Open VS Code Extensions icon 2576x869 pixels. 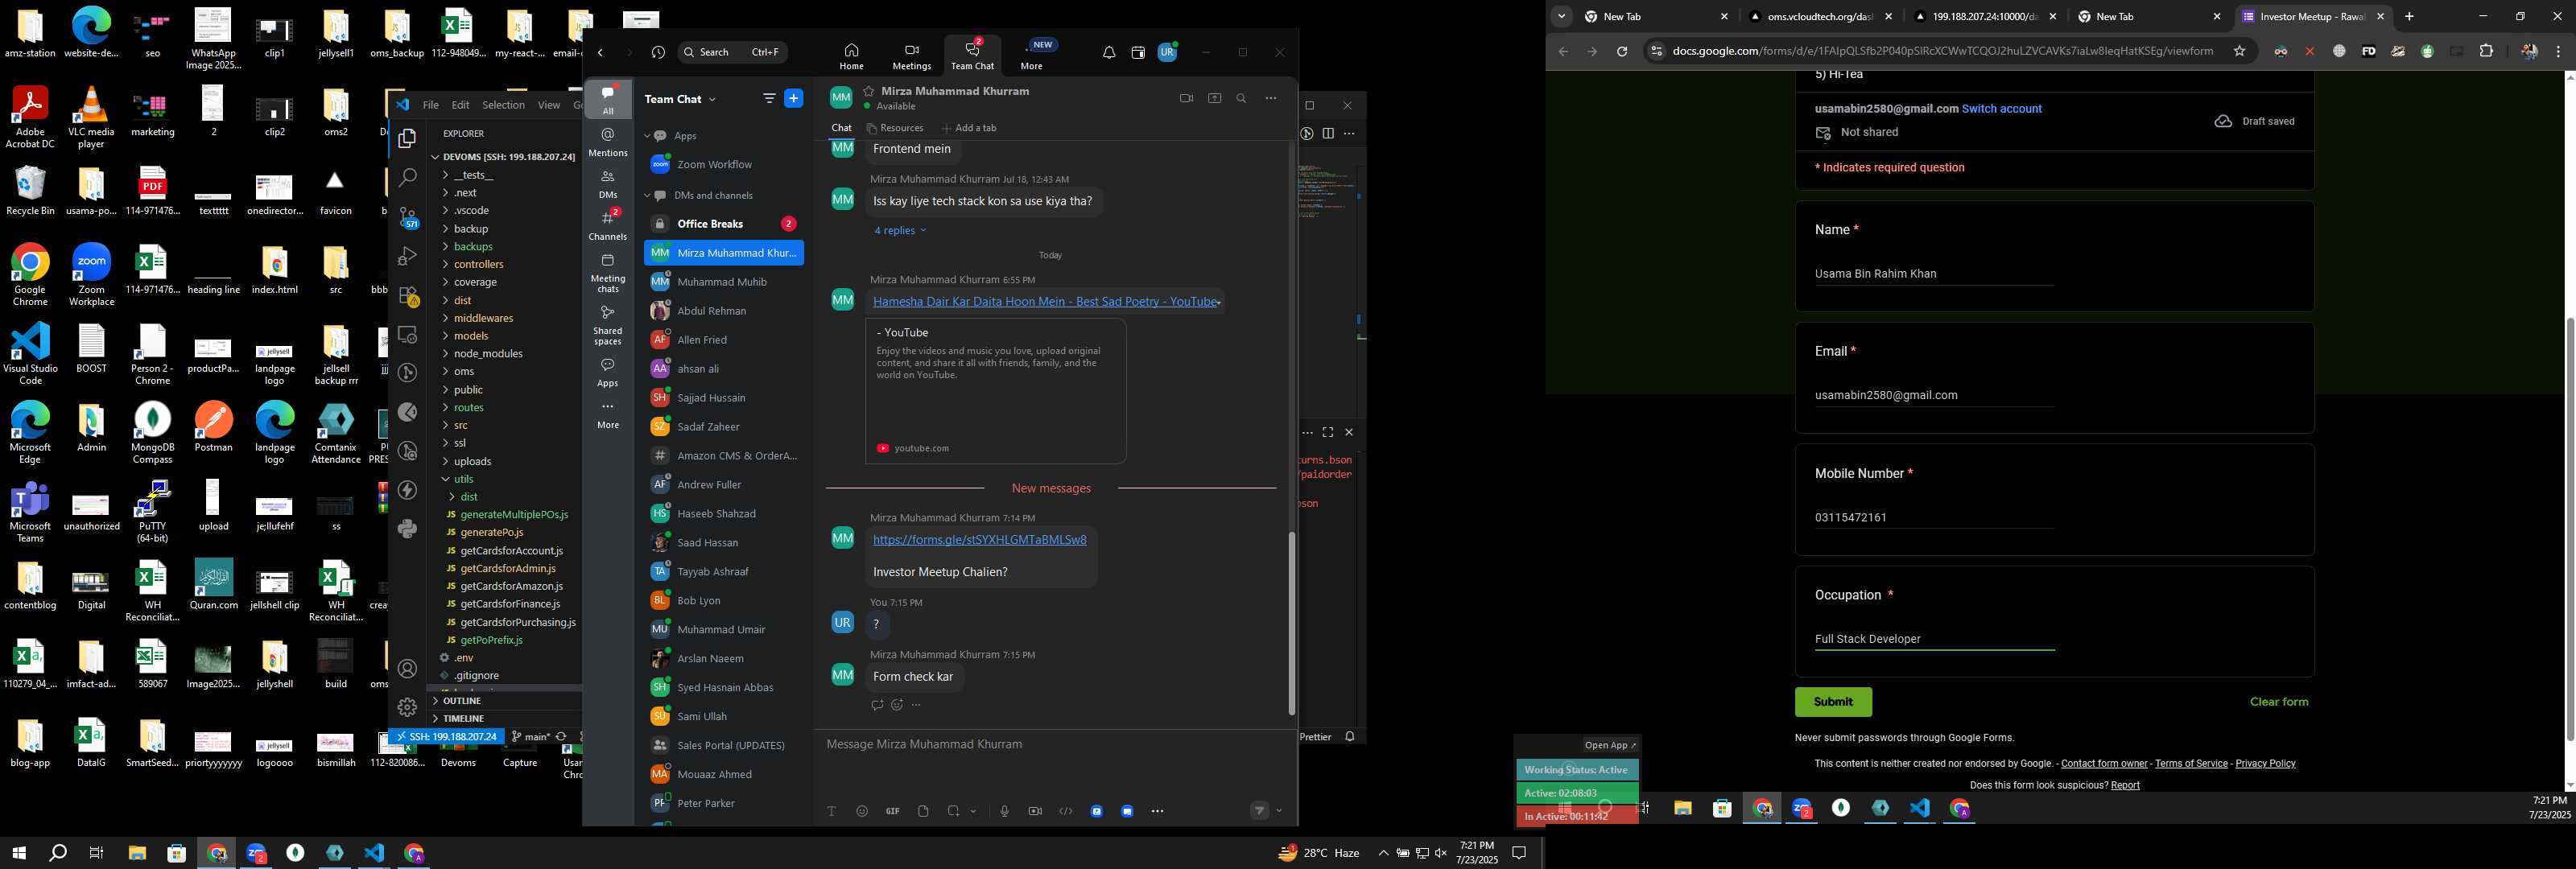[408, 296]
